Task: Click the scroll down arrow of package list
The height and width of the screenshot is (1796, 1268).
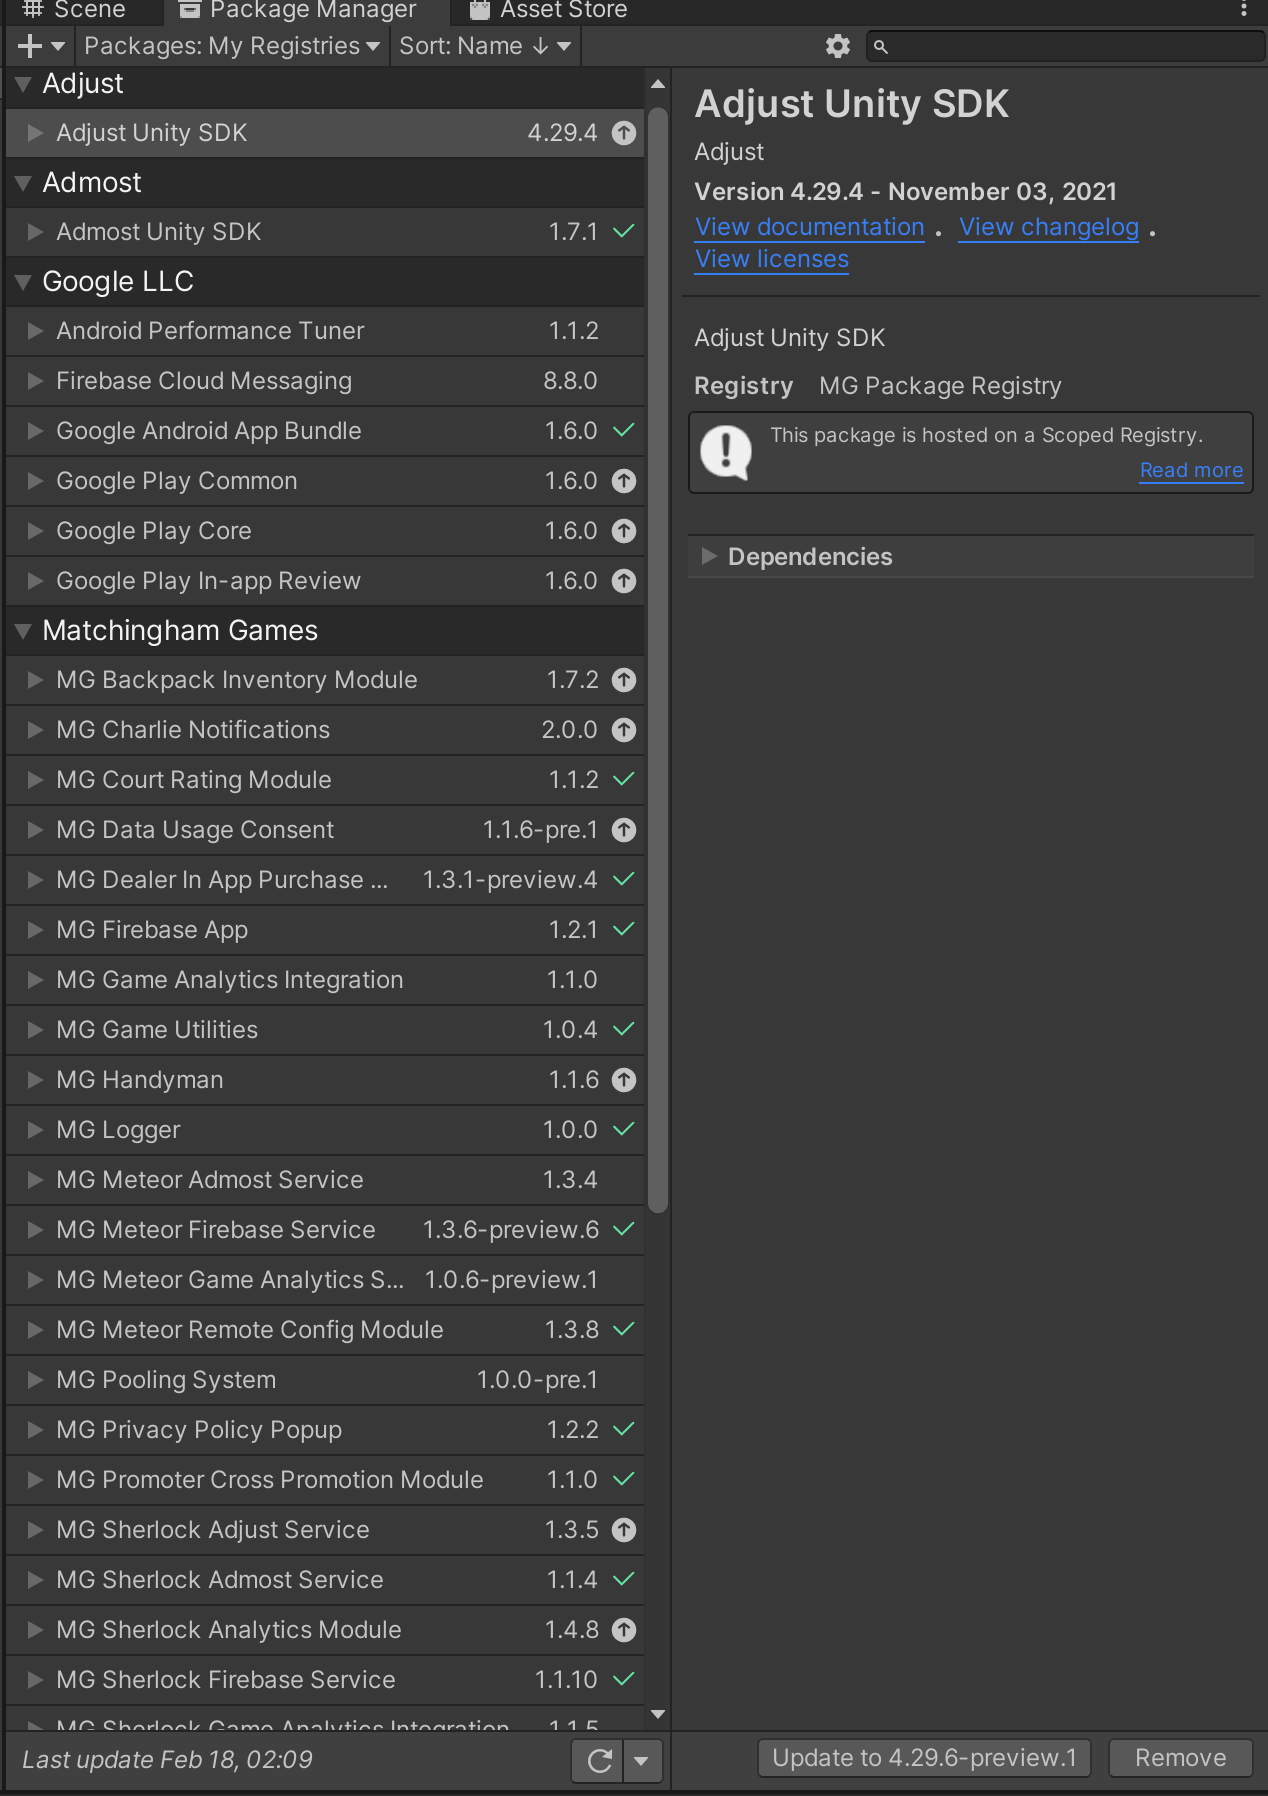Action: coord(658,1714)
